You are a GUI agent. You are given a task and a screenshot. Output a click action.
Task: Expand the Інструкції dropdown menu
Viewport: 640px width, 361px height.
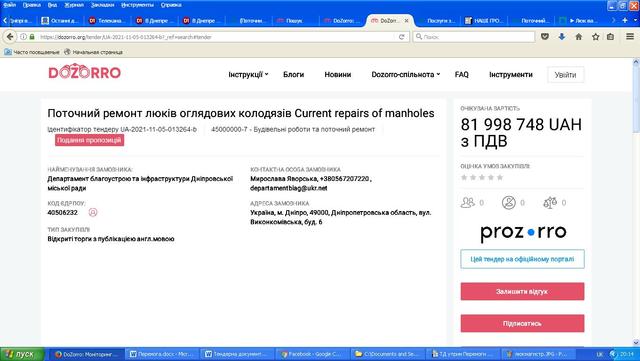[248, 74]
